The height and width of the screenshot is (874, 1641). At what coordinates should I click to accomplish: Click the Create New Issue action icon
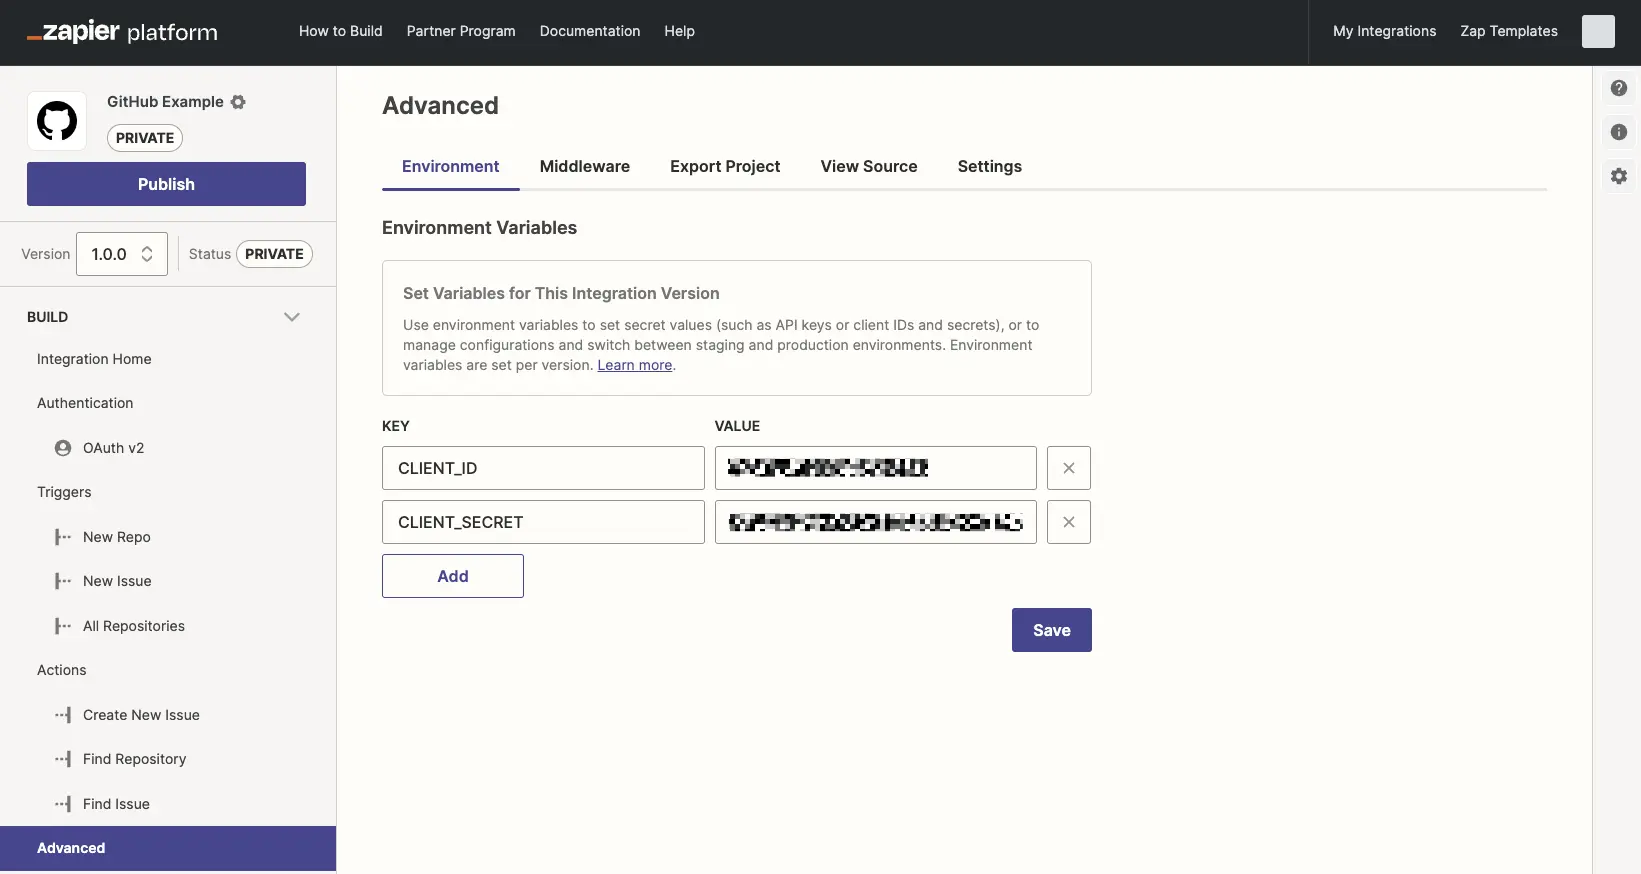click(63, 715)
